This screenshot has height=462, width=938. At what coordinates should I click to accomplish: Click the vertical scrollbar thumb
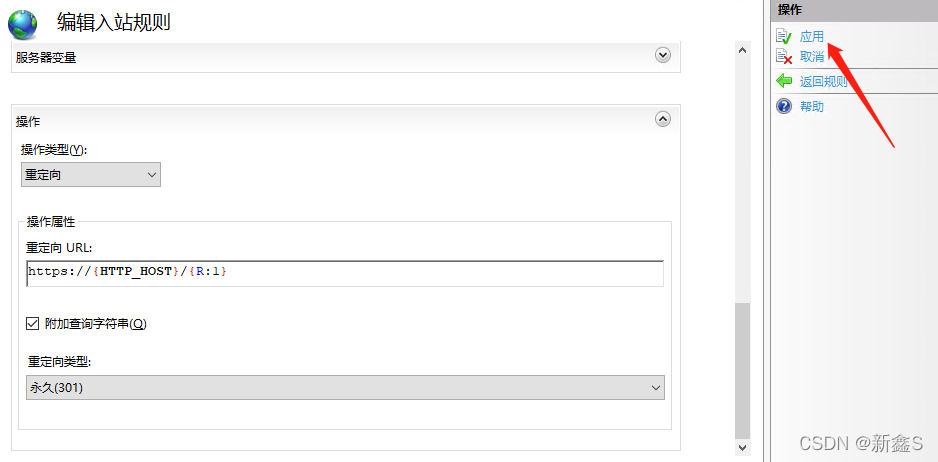742,370
